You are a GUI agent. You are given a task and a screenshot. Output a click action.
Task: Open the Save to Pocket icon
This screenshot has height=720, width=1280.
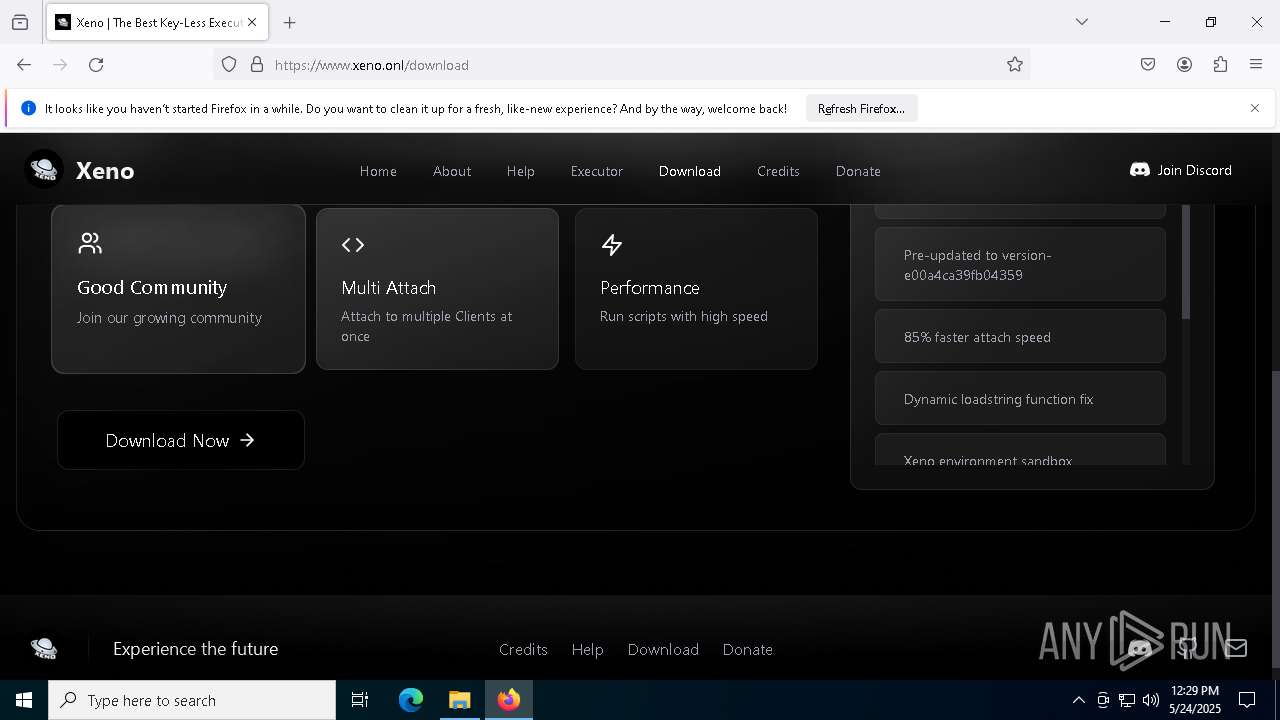pyautogui.click(x=1148, y=65)
